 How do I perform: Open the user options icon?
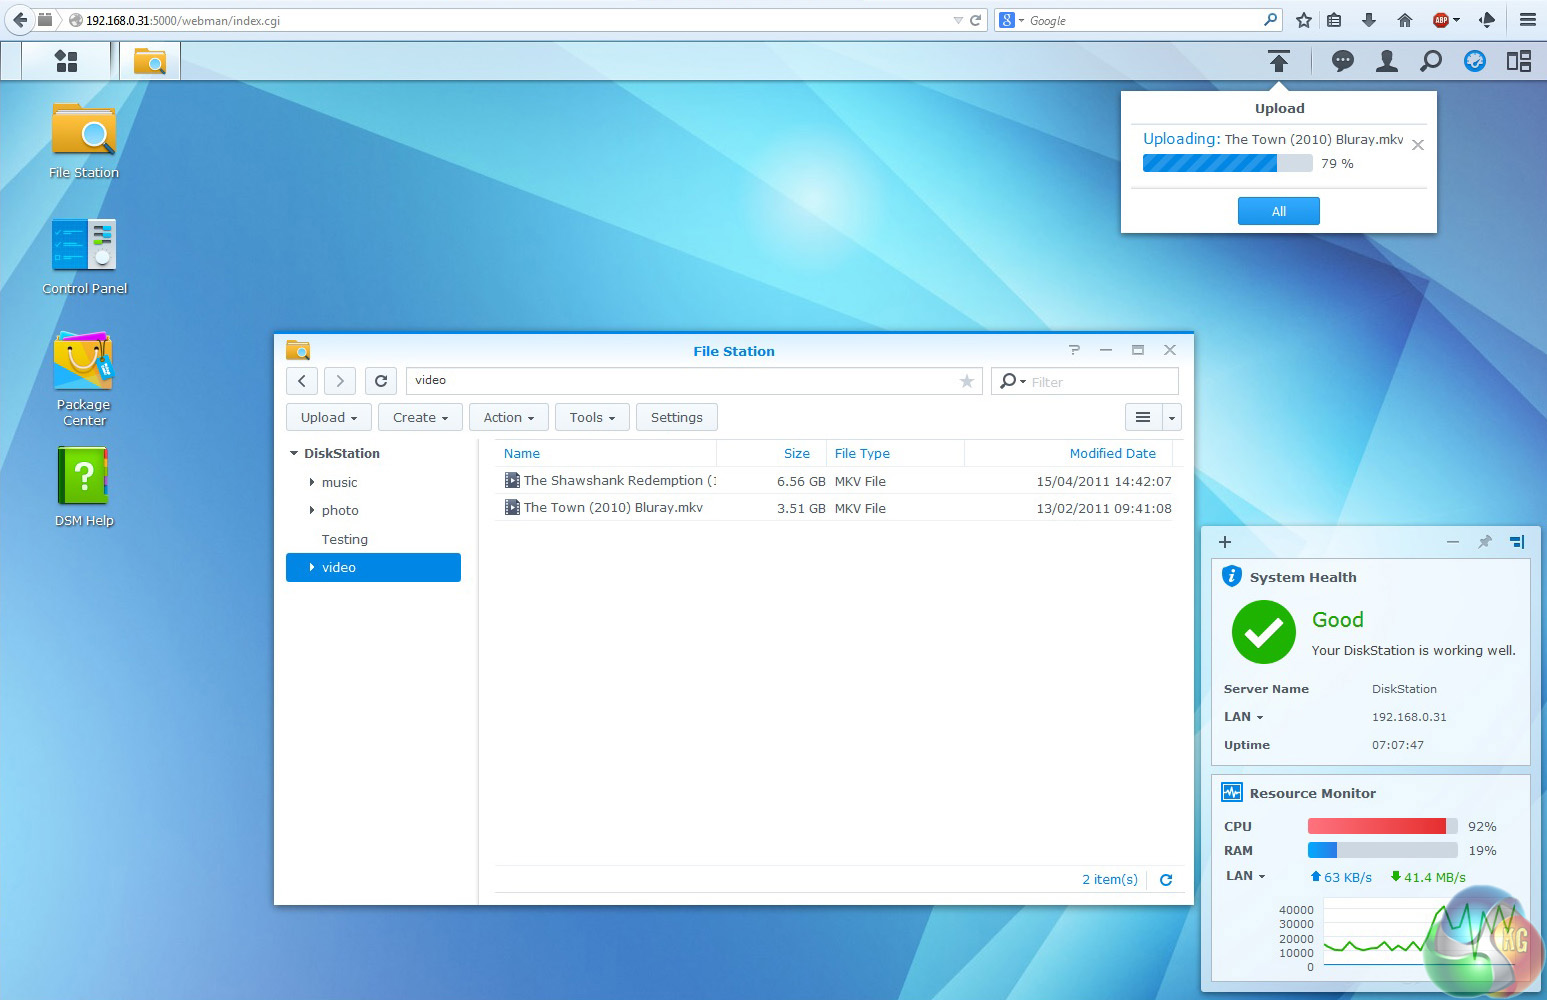click(1386, 62)
